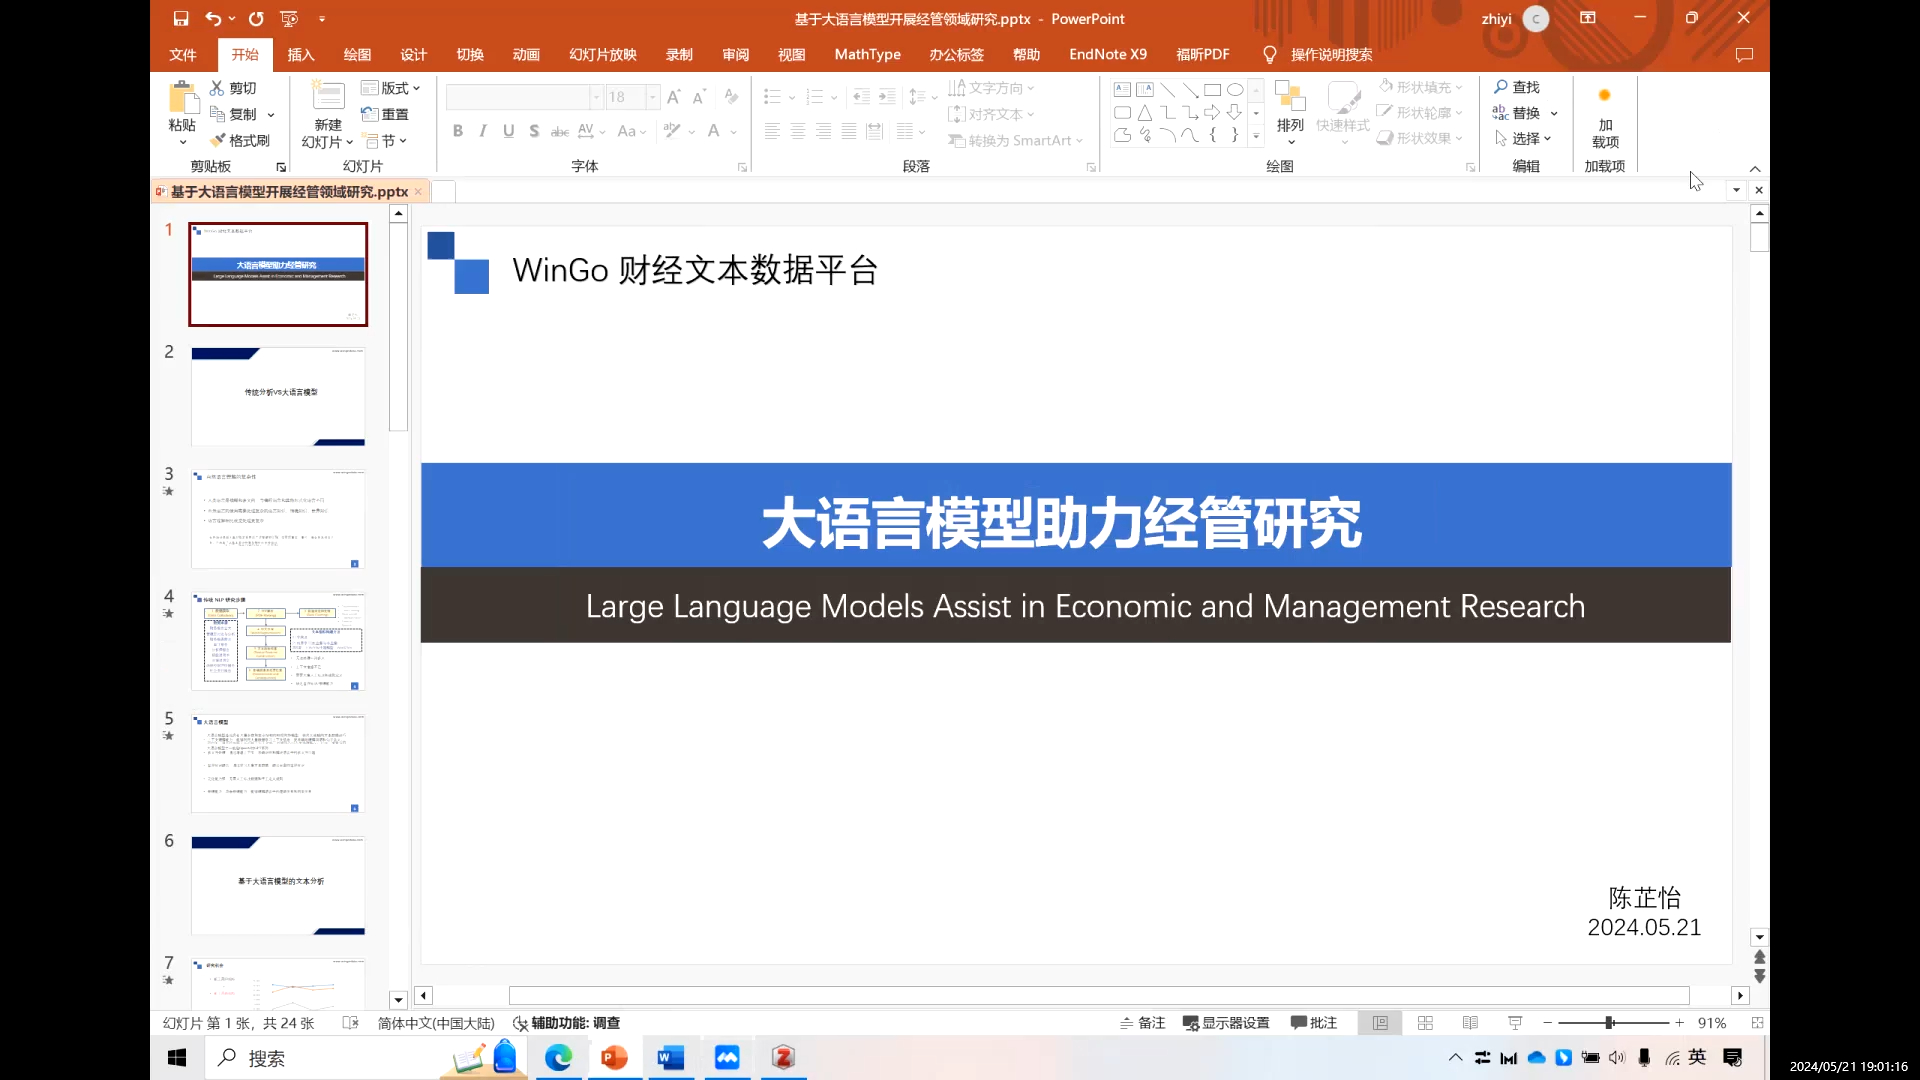Switch to the 插入 ribbon tab
This screenshot has width=1920, height=1080.
click(x=301, y=55)
